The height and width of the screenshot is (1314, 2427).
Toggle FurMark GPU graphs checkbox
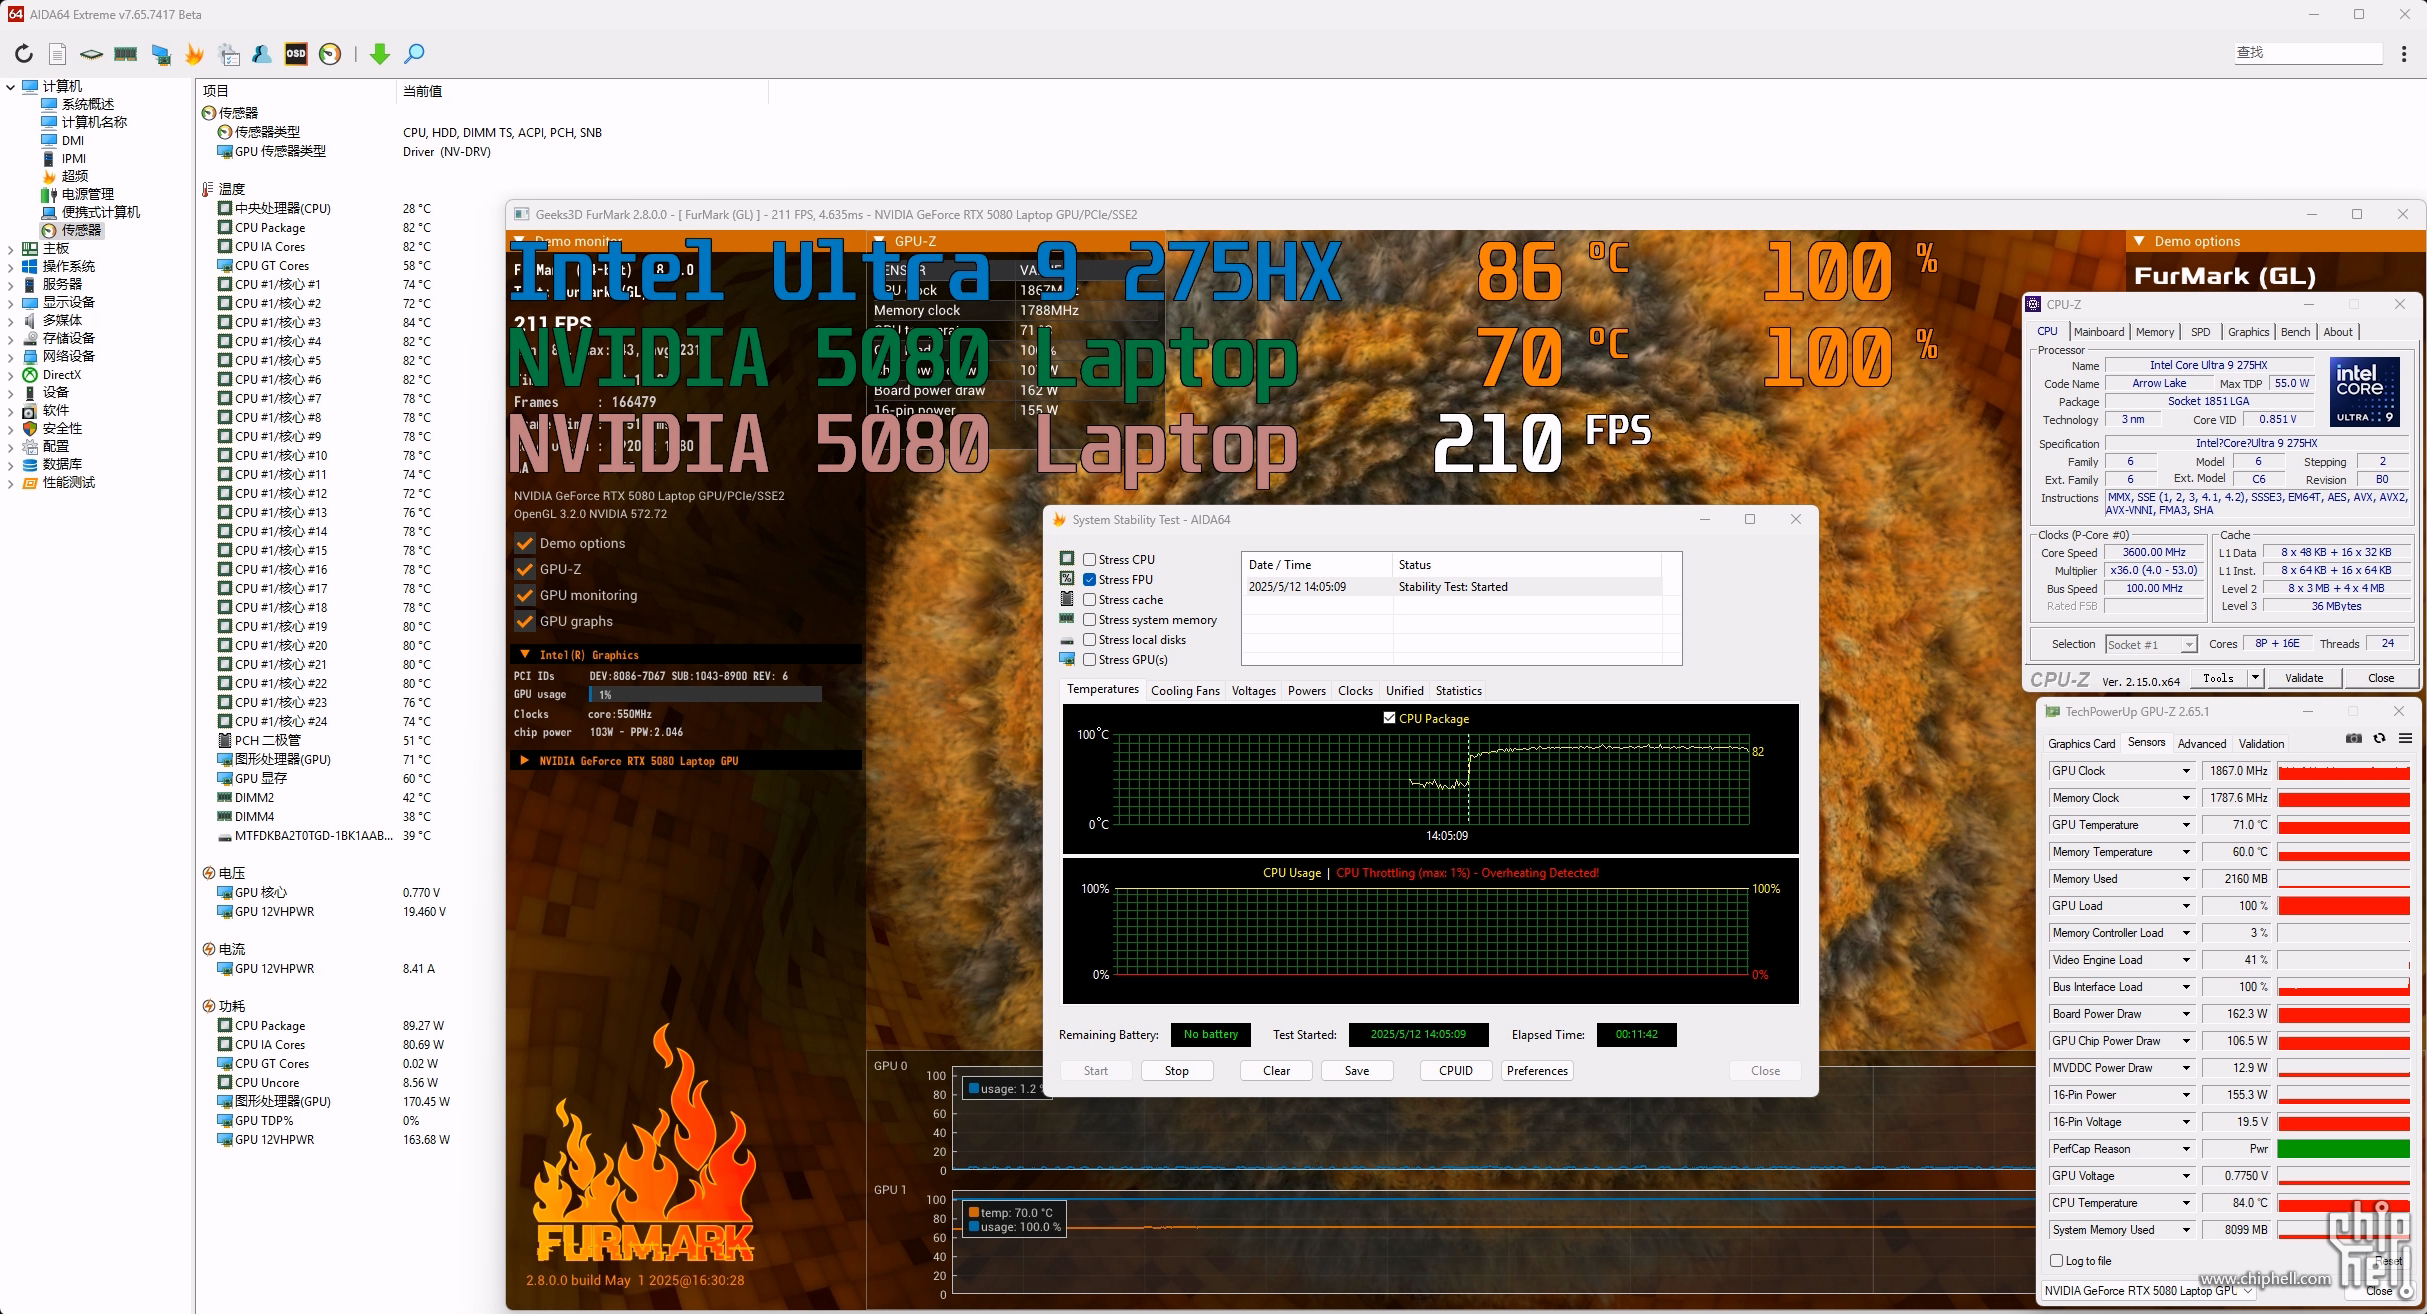pyautogui.click(x=525, y=621)
